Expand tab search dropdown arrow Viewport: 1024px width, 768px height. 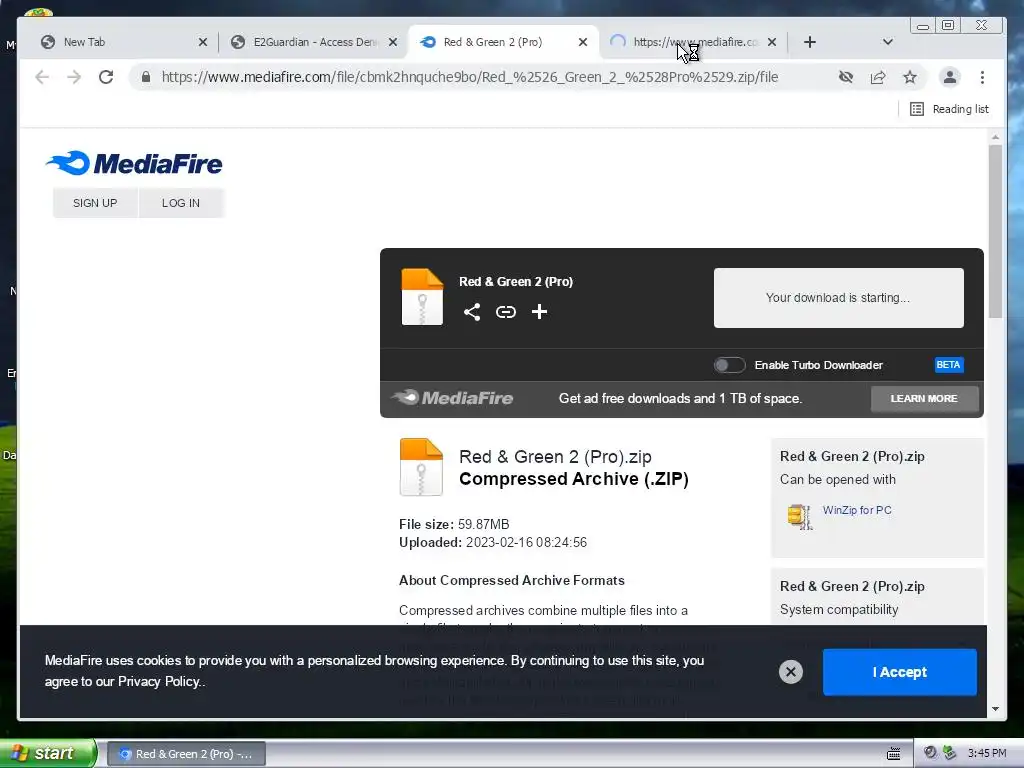pyautogui.click(x=888, y=42)
